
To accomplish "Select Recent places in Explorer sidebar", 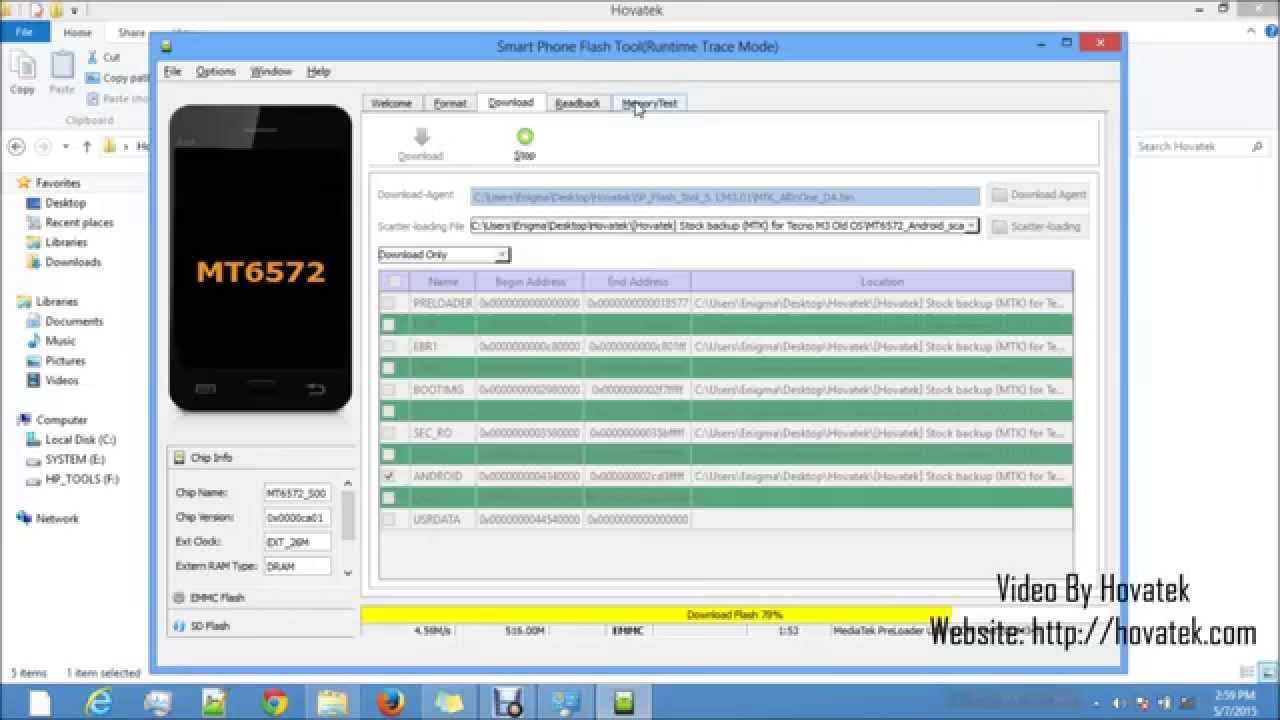I will (x=79, y=223).
